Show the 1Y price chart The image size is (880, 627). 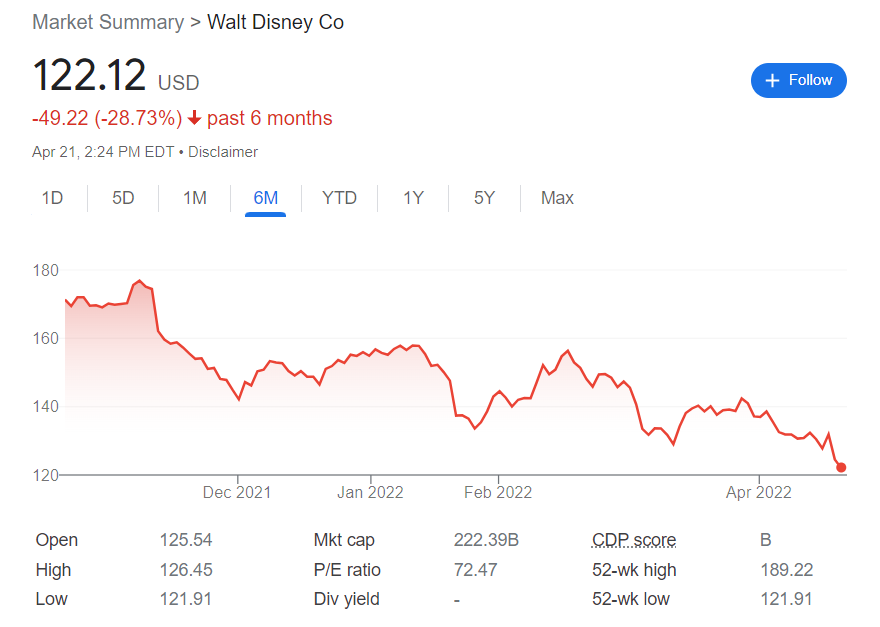413,198
